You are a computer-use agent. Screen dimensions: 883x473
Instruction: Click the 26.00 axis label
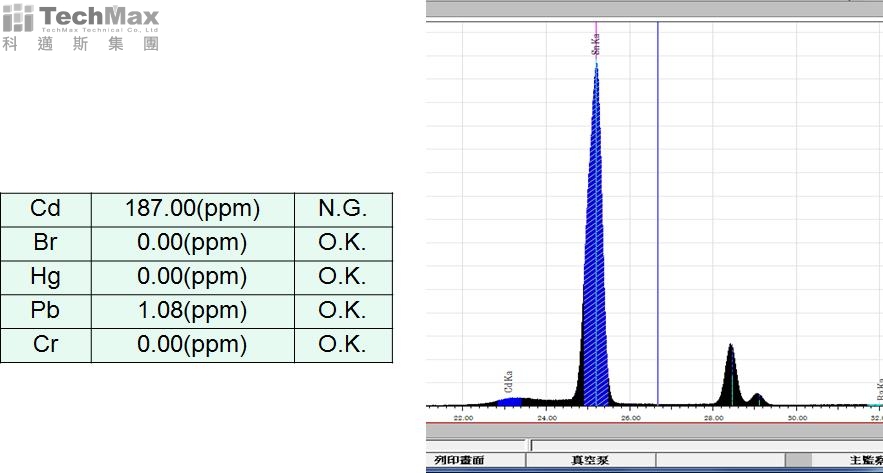pyautogui.click(x=630, y=418)
